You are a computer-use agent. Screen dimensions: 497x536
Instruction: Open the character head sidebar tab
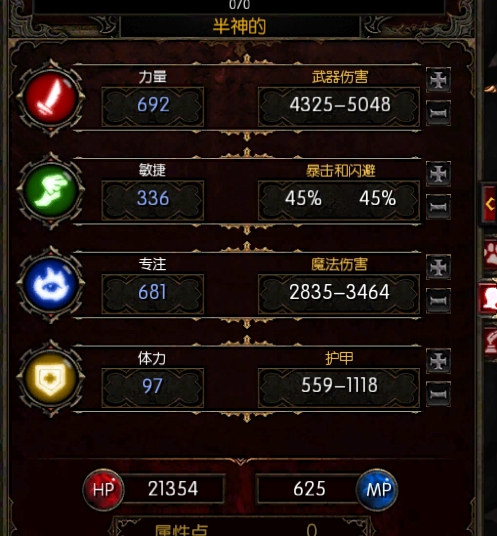pos(489,298)
